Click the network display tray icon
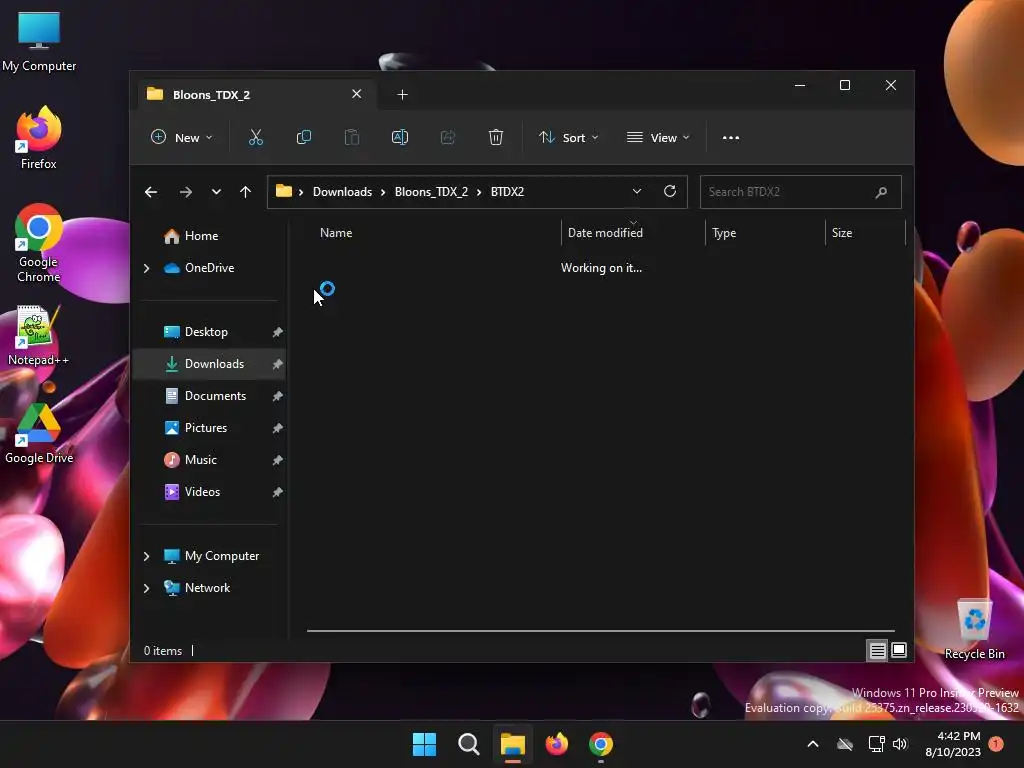The image size is (1024, 768). [x=876, y=744]
